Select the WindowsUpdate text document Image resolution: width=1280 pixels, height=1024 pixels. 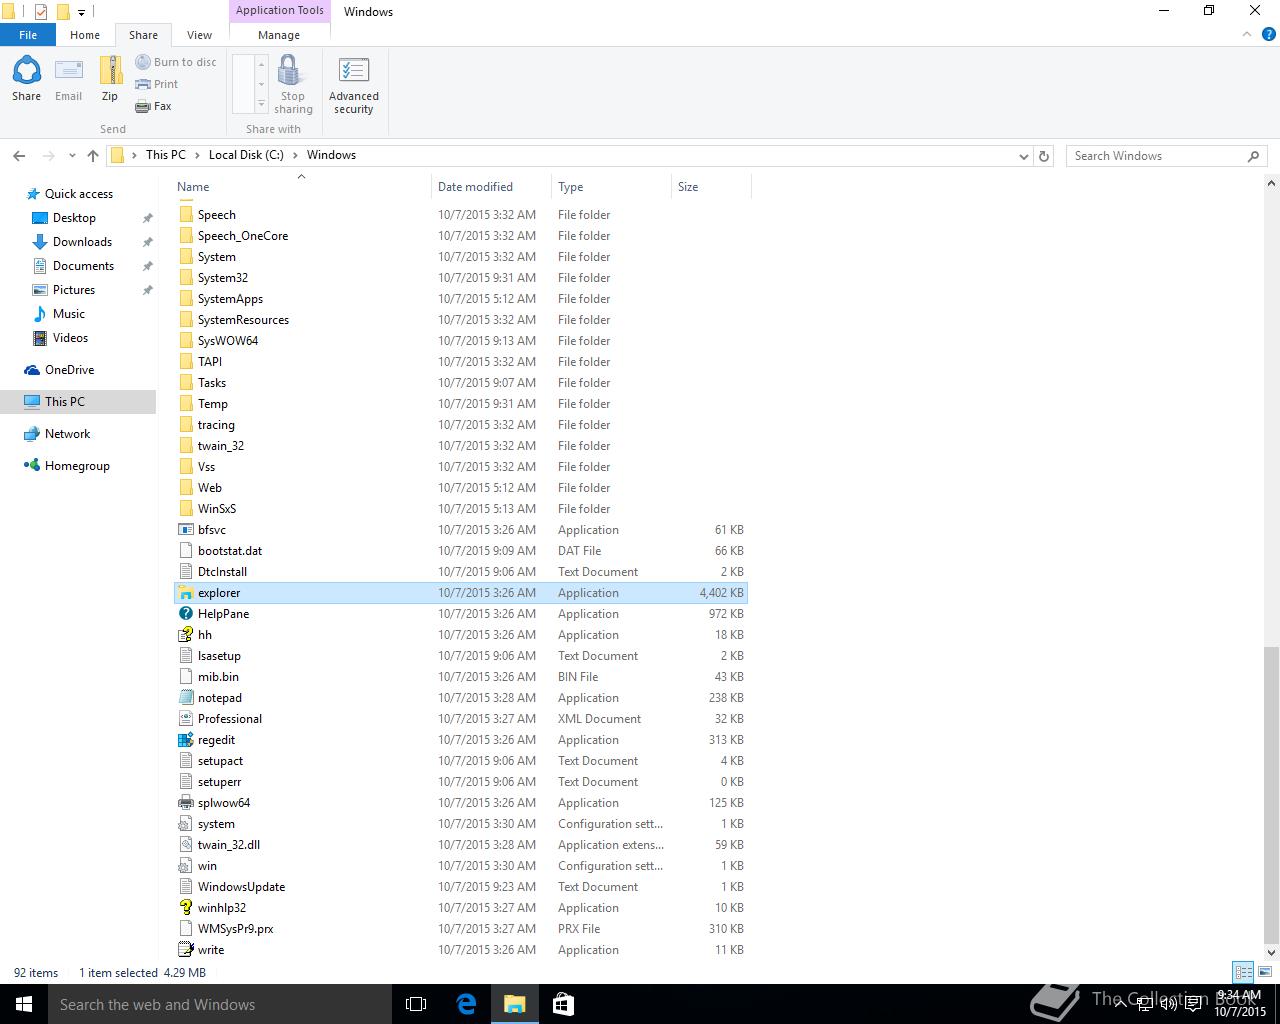pyautogui.click(x=461, y=887)
